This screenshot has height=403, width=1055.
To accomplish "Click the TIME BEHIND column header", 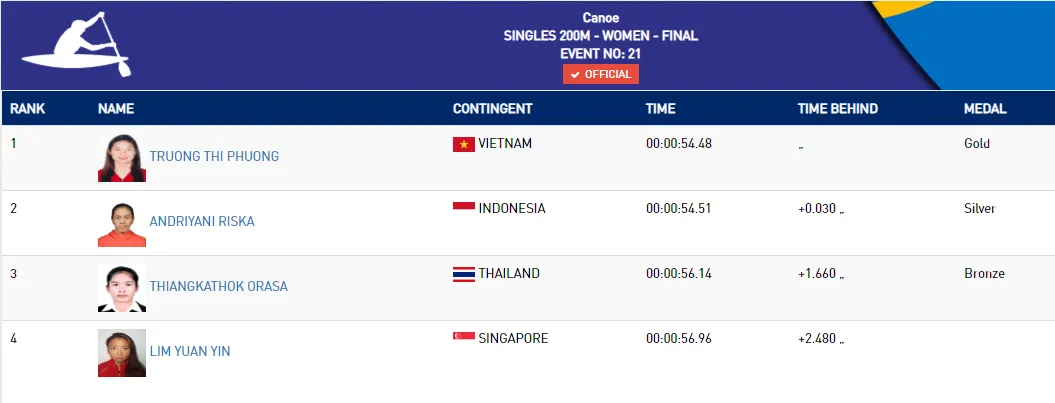I will tap(838, 108).
